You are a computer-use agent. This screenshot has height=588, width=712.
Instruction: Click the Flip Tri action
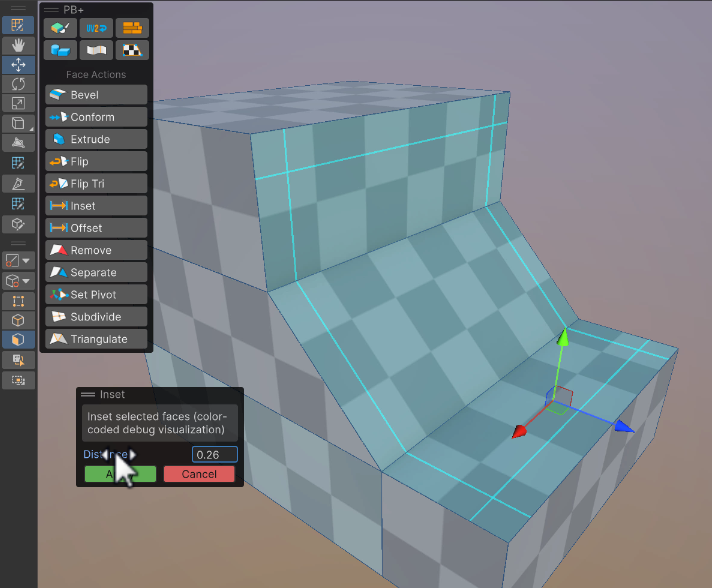click(x=96, y=183)
